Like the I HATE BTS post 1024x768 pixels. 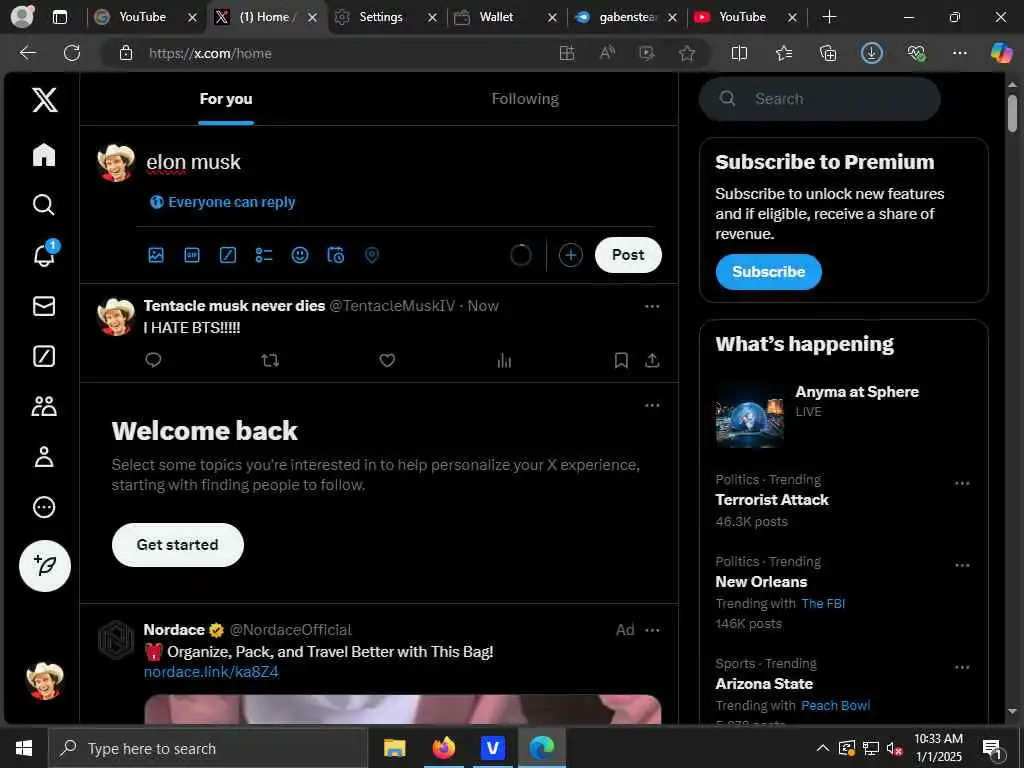click(387, 360)
